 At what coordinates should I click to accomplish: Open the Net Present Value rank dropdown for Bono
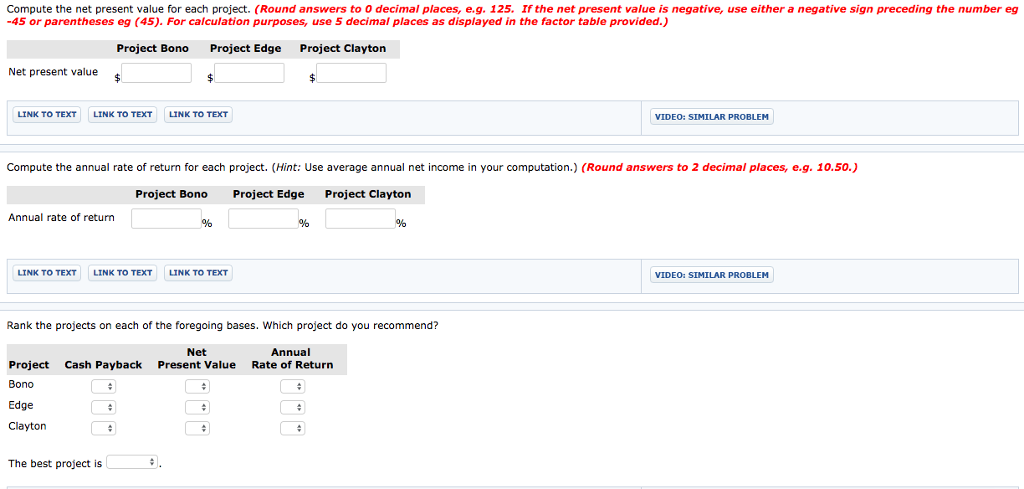197,386
